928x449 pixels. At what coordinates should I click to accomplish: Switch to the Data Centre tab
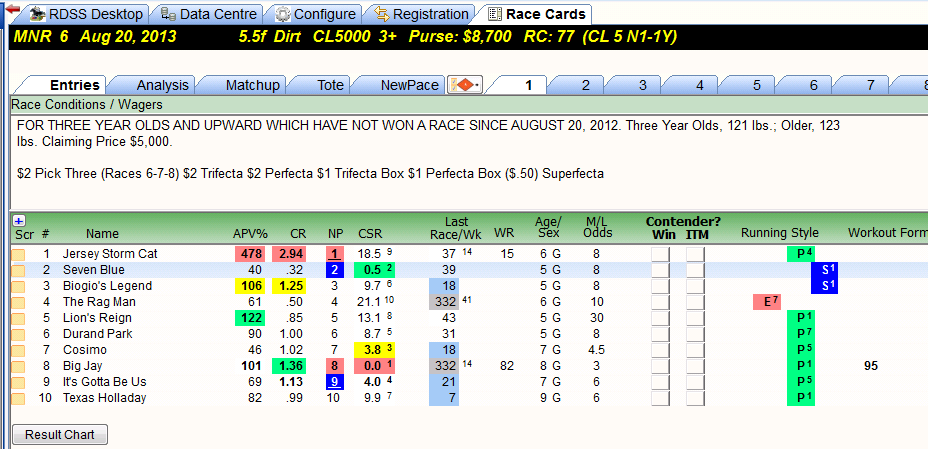point(210,14)
